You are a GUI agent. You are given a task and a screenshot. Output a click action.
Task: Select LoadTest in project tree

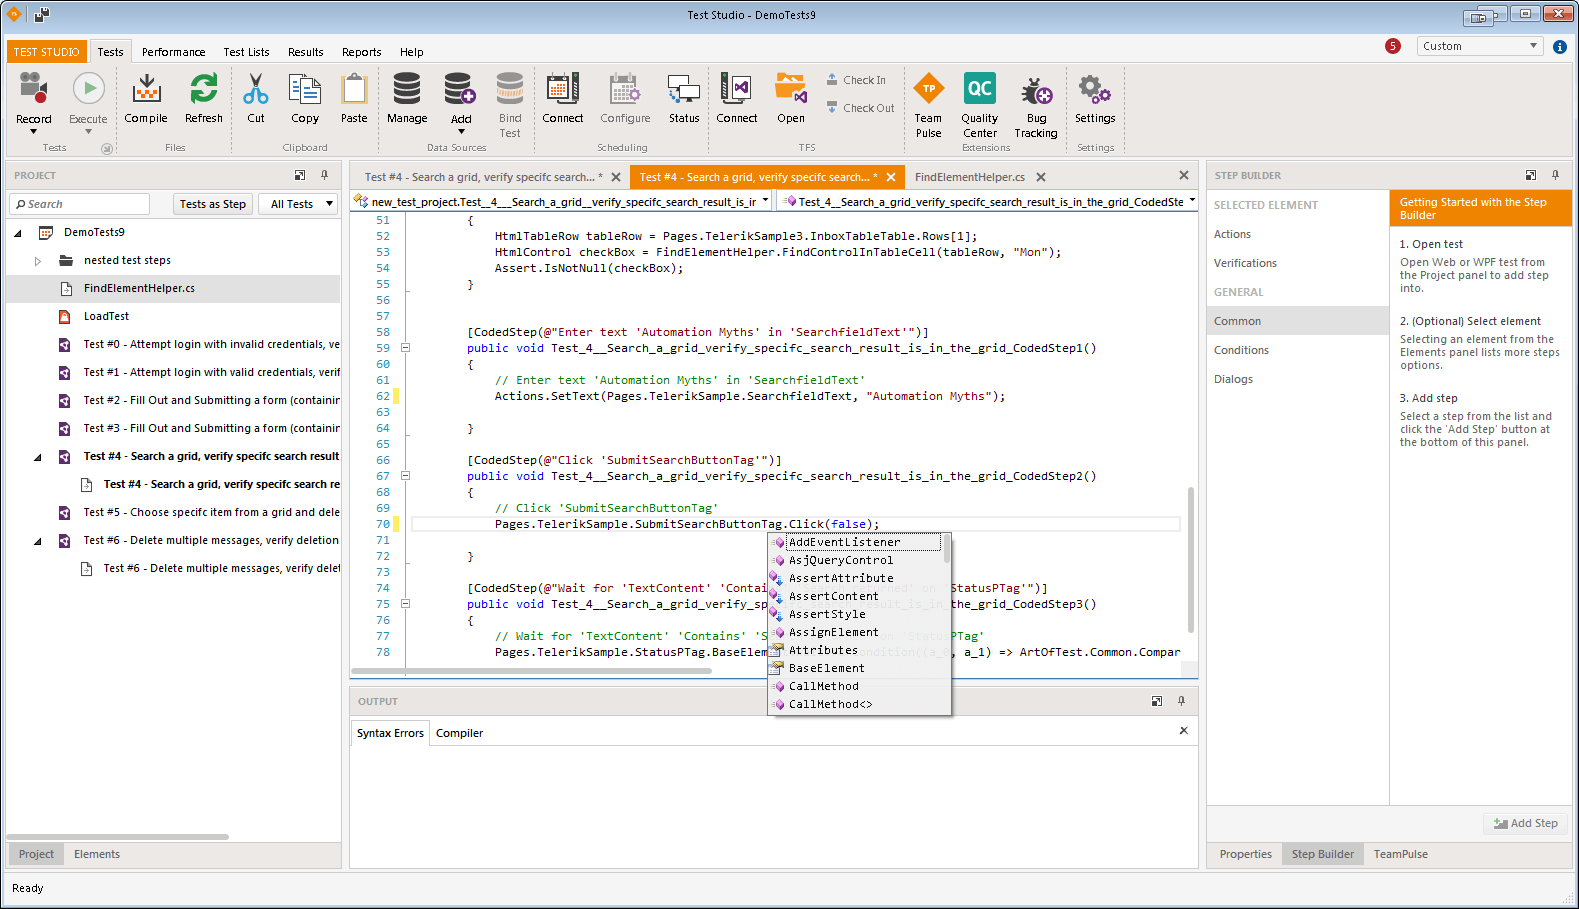coord(106,316)
